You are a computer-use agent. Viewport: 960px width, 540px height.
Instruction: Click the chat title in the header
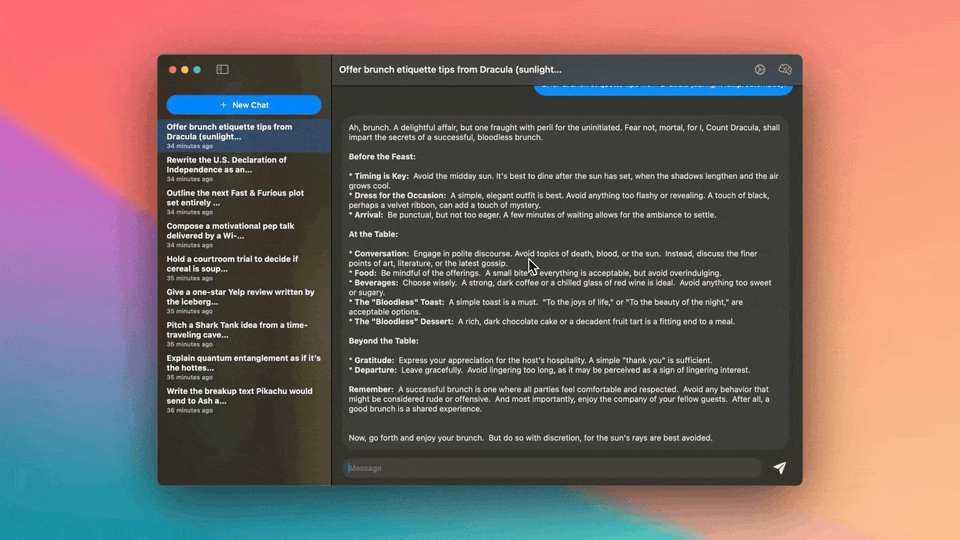[x=450, y=70]
